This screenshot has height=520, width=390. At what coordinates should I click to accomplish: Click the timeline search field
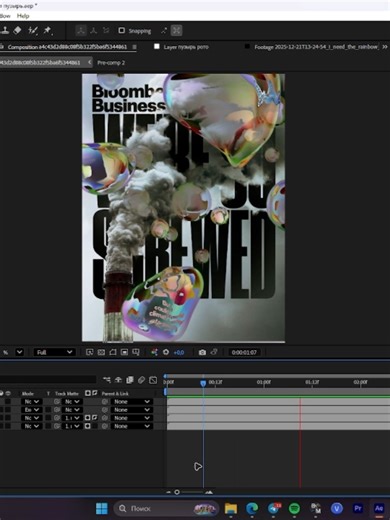(48, 379)
